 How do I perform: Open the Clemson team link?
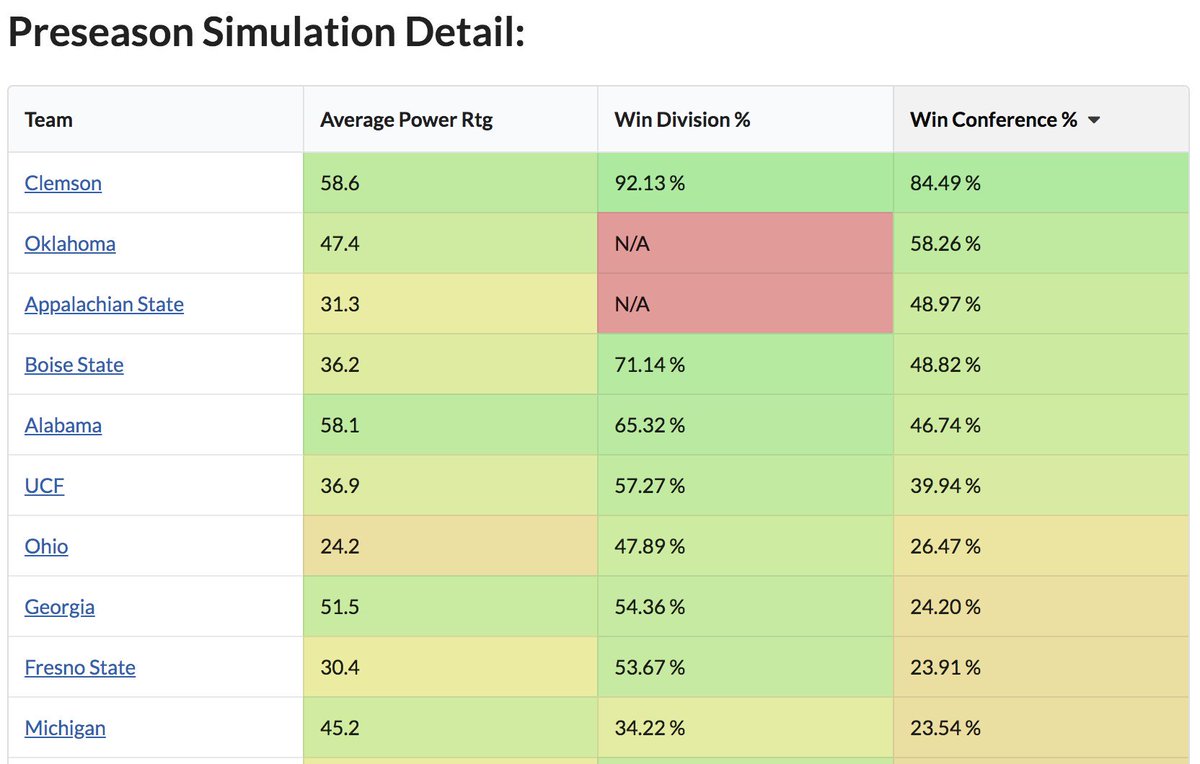click(63, 183)
